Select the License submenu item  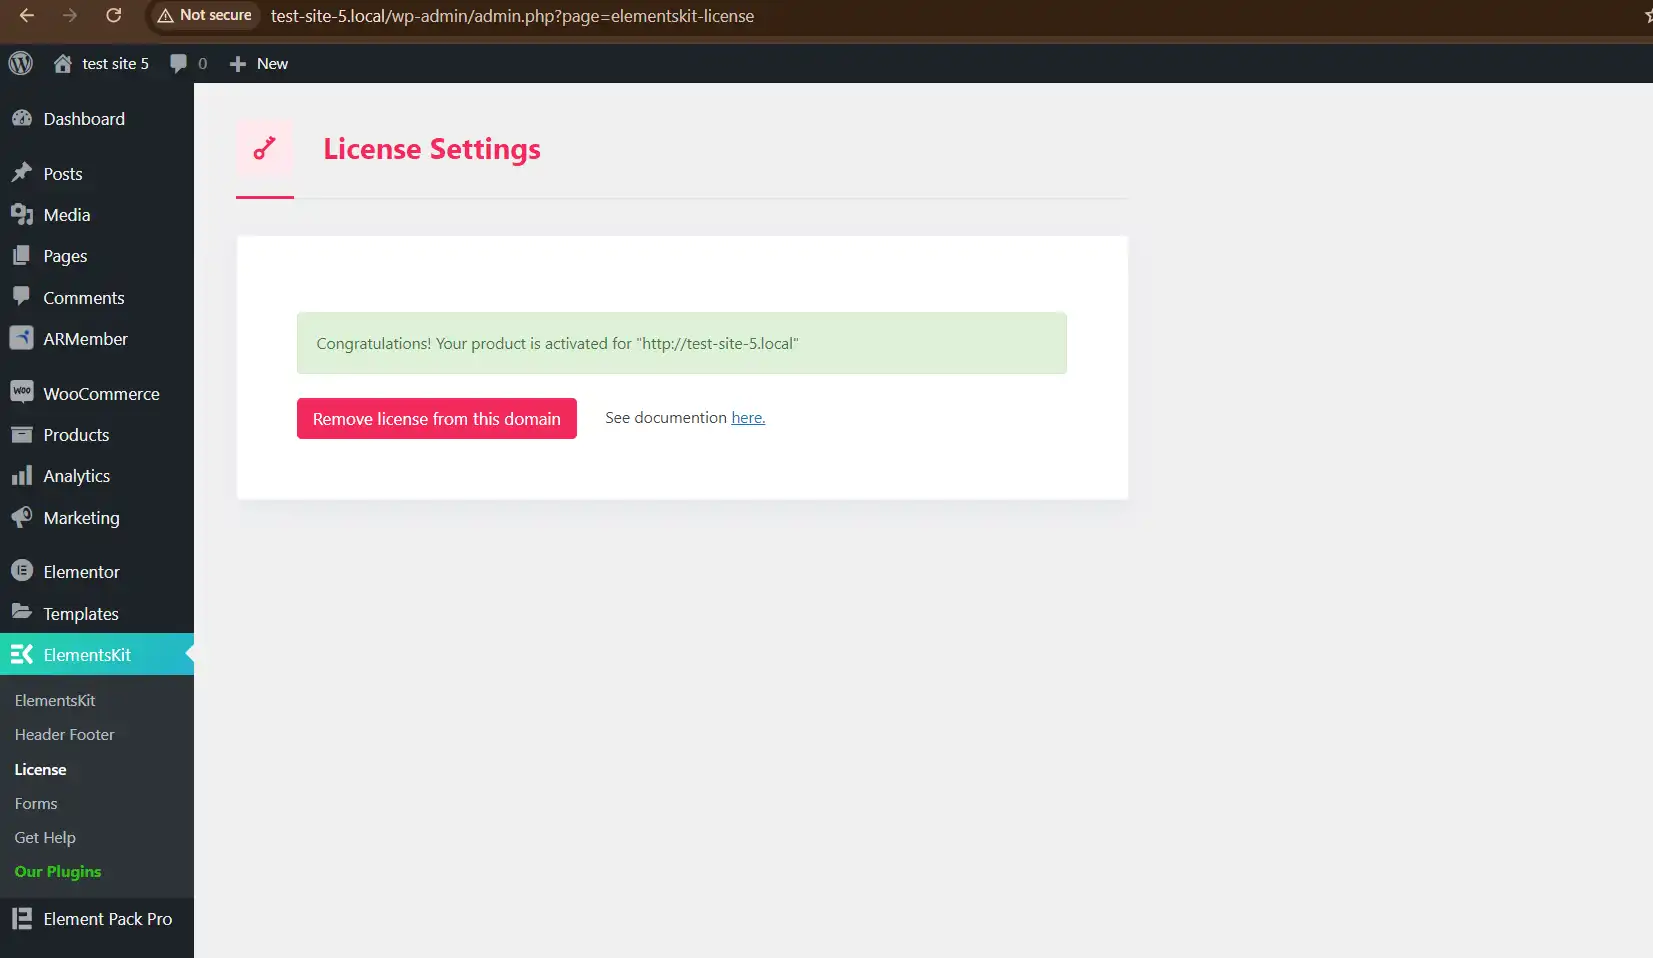pyautogui.click(x=40, y=770)
